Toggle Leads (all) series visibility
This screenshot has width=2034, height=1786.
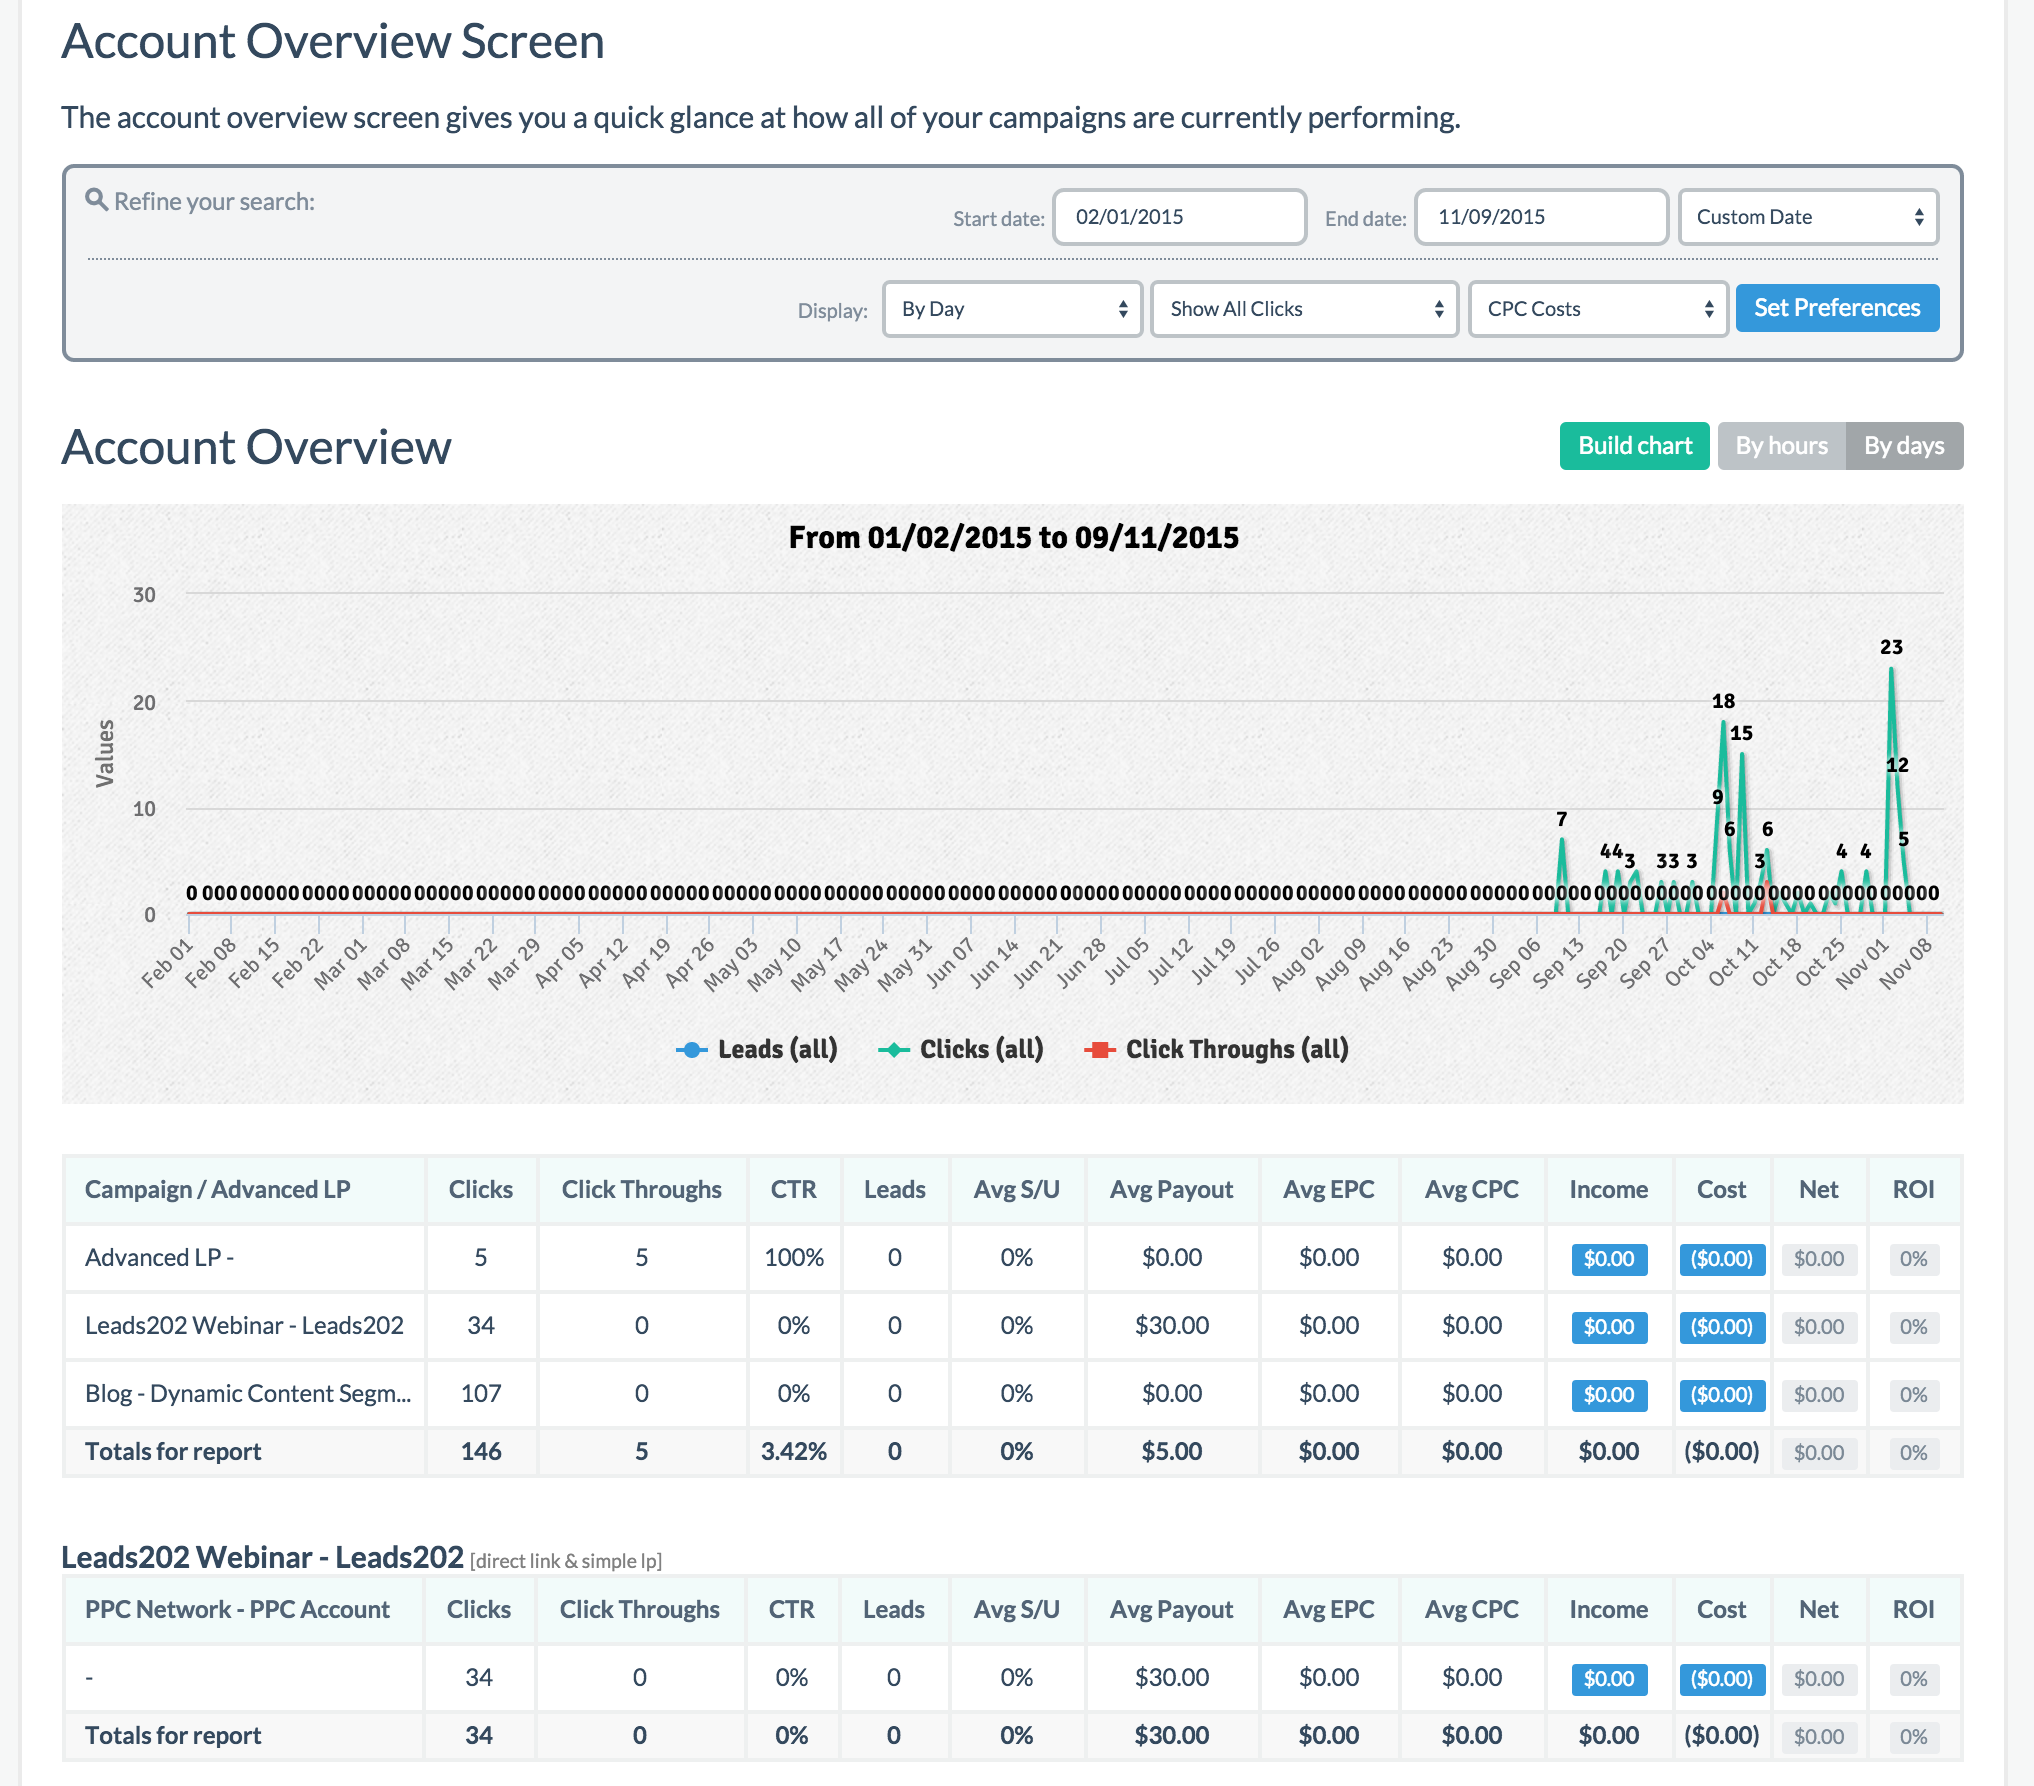click(x=777, y=1049)
